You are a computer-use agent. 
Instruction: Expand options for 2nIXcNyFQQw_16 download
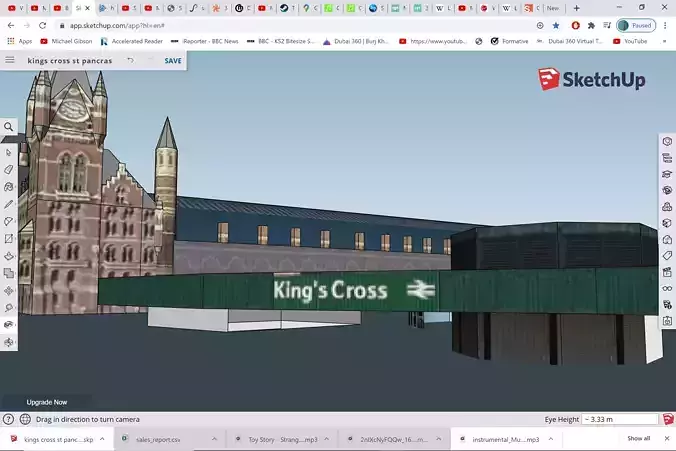click(438, 439)
